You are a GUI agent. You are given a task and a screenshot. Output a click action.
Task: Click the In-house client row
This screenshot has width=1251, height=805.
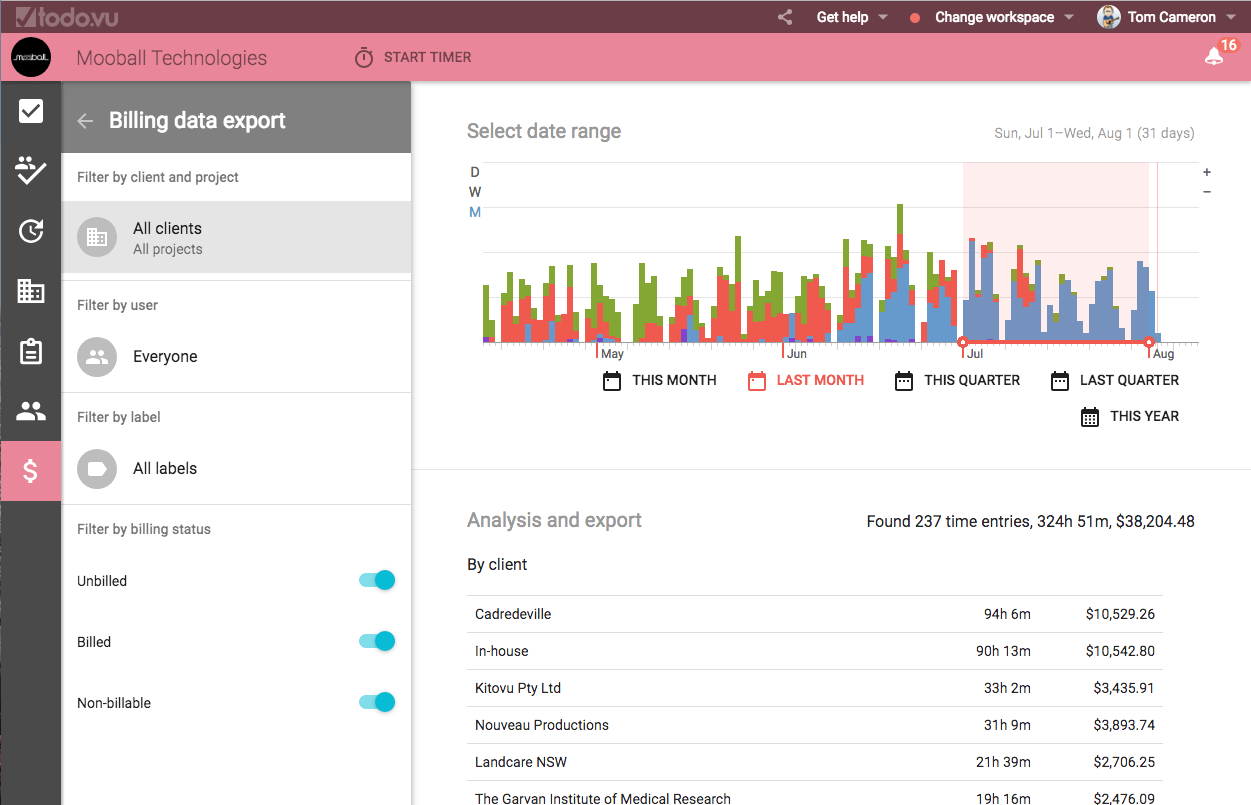tap(815, 651)
